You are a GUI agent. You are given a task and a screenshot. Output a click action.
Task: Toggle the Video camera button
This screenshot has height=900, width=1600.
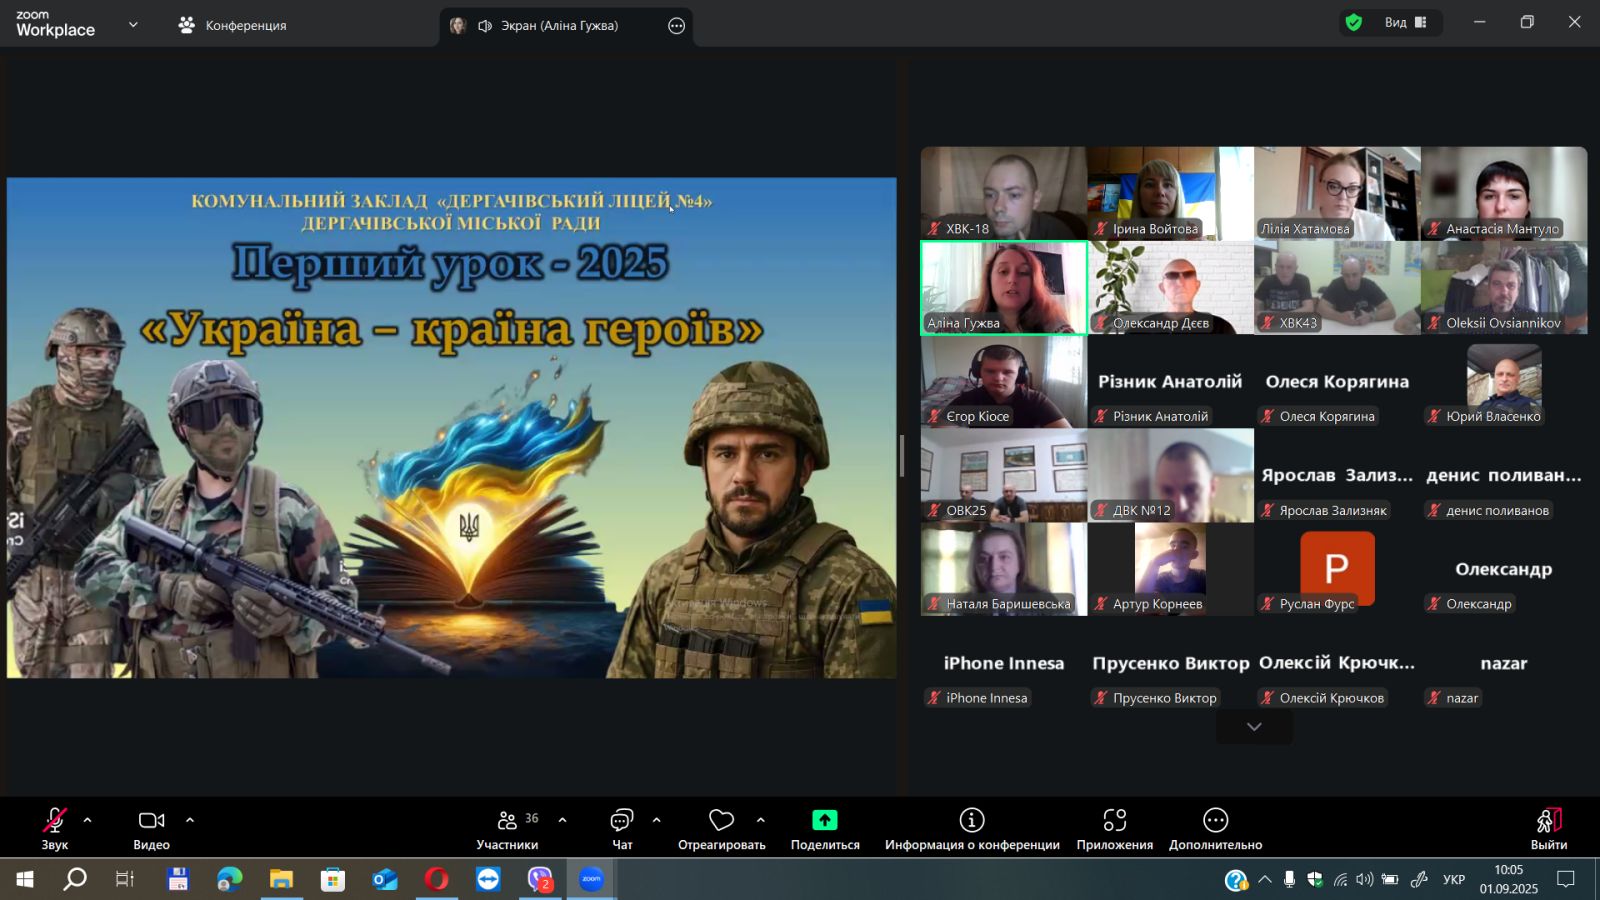pyautogui.click(x=151, y=821)
